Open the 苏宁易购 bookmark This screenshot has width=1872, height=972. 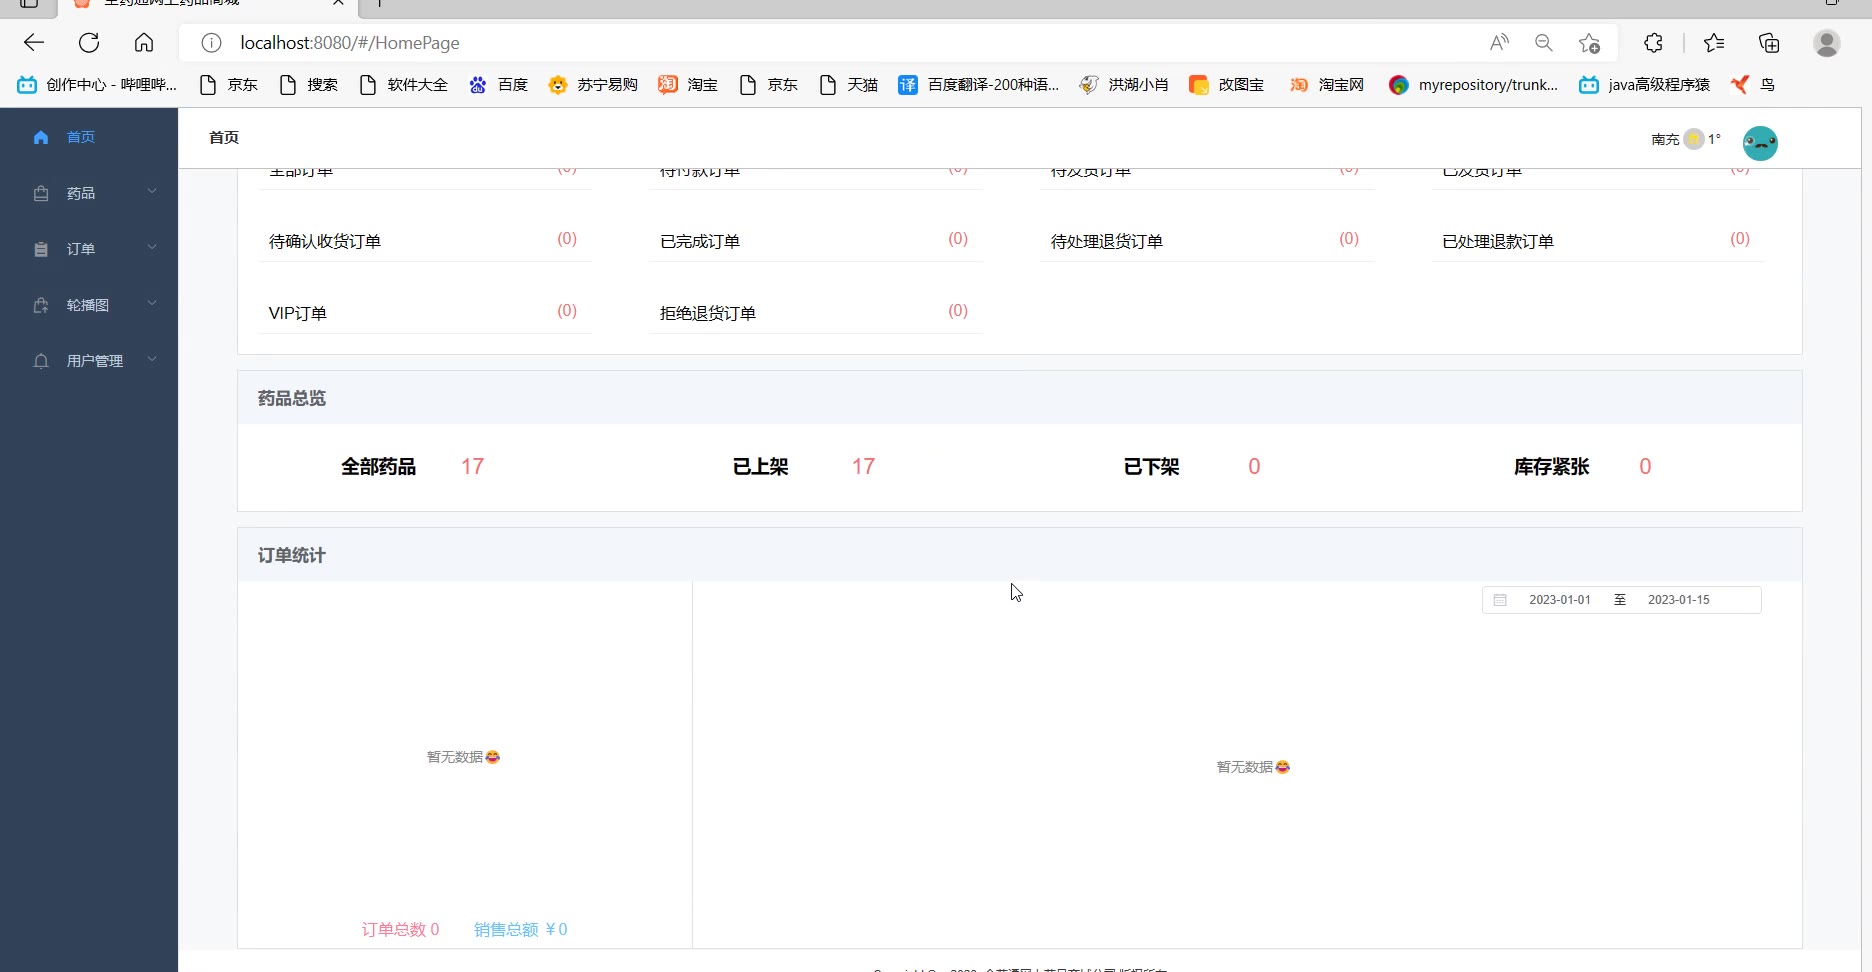coord(593,85)
